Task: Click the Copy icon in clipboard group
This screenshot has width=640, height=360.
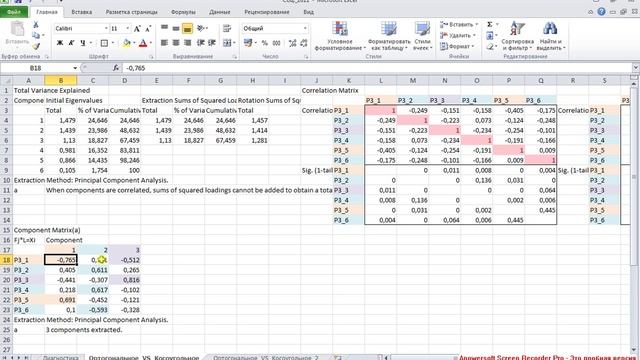Action: [36, 36]
